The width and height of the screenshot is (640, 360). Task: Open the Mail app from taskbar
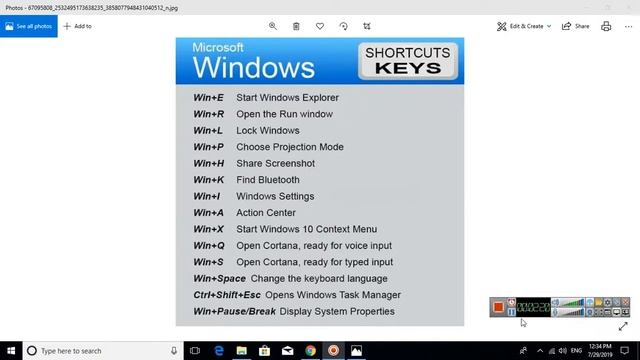(287, 351)
